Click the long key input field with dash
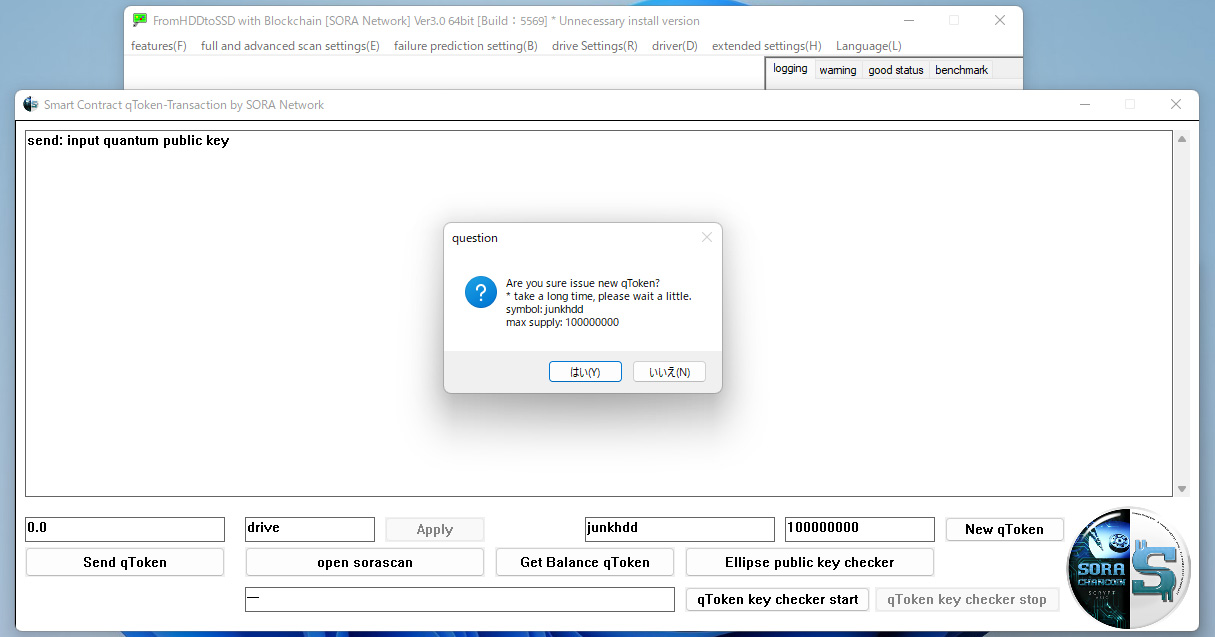1215x637 pixels. pos(460,599)
